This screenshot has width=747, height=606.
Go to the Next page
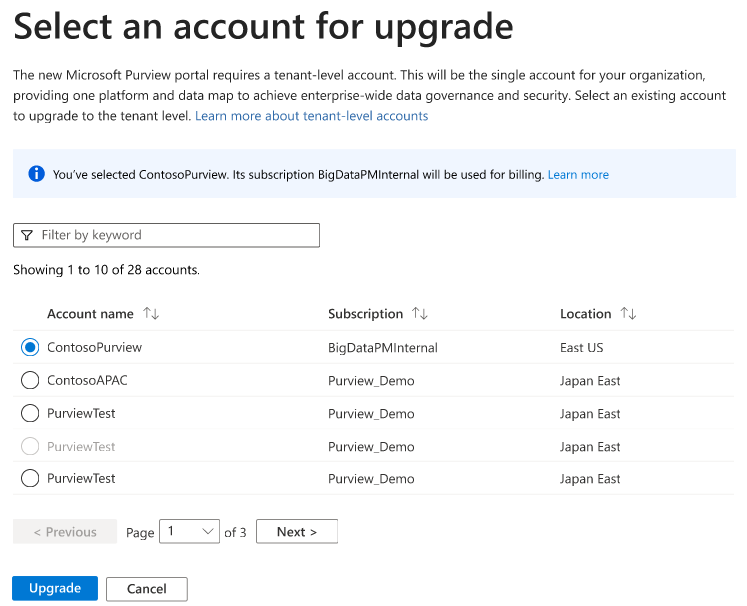pyautogui.click(x=297, y=531)
